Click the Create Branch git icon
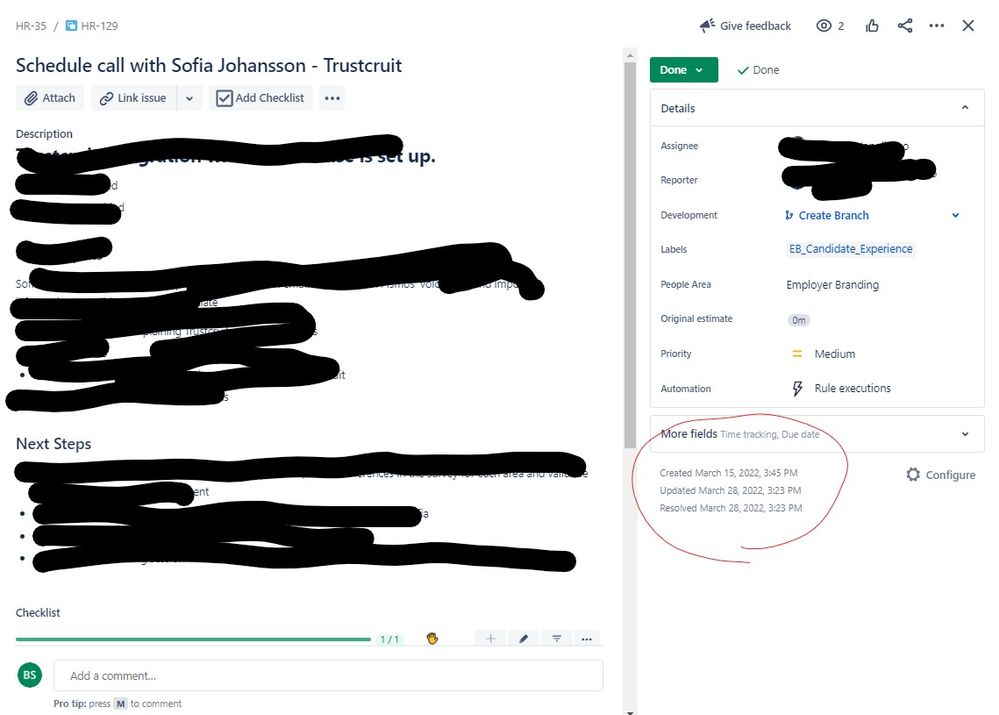This screenshot has width=999, height=715. (x=789, y=215)
